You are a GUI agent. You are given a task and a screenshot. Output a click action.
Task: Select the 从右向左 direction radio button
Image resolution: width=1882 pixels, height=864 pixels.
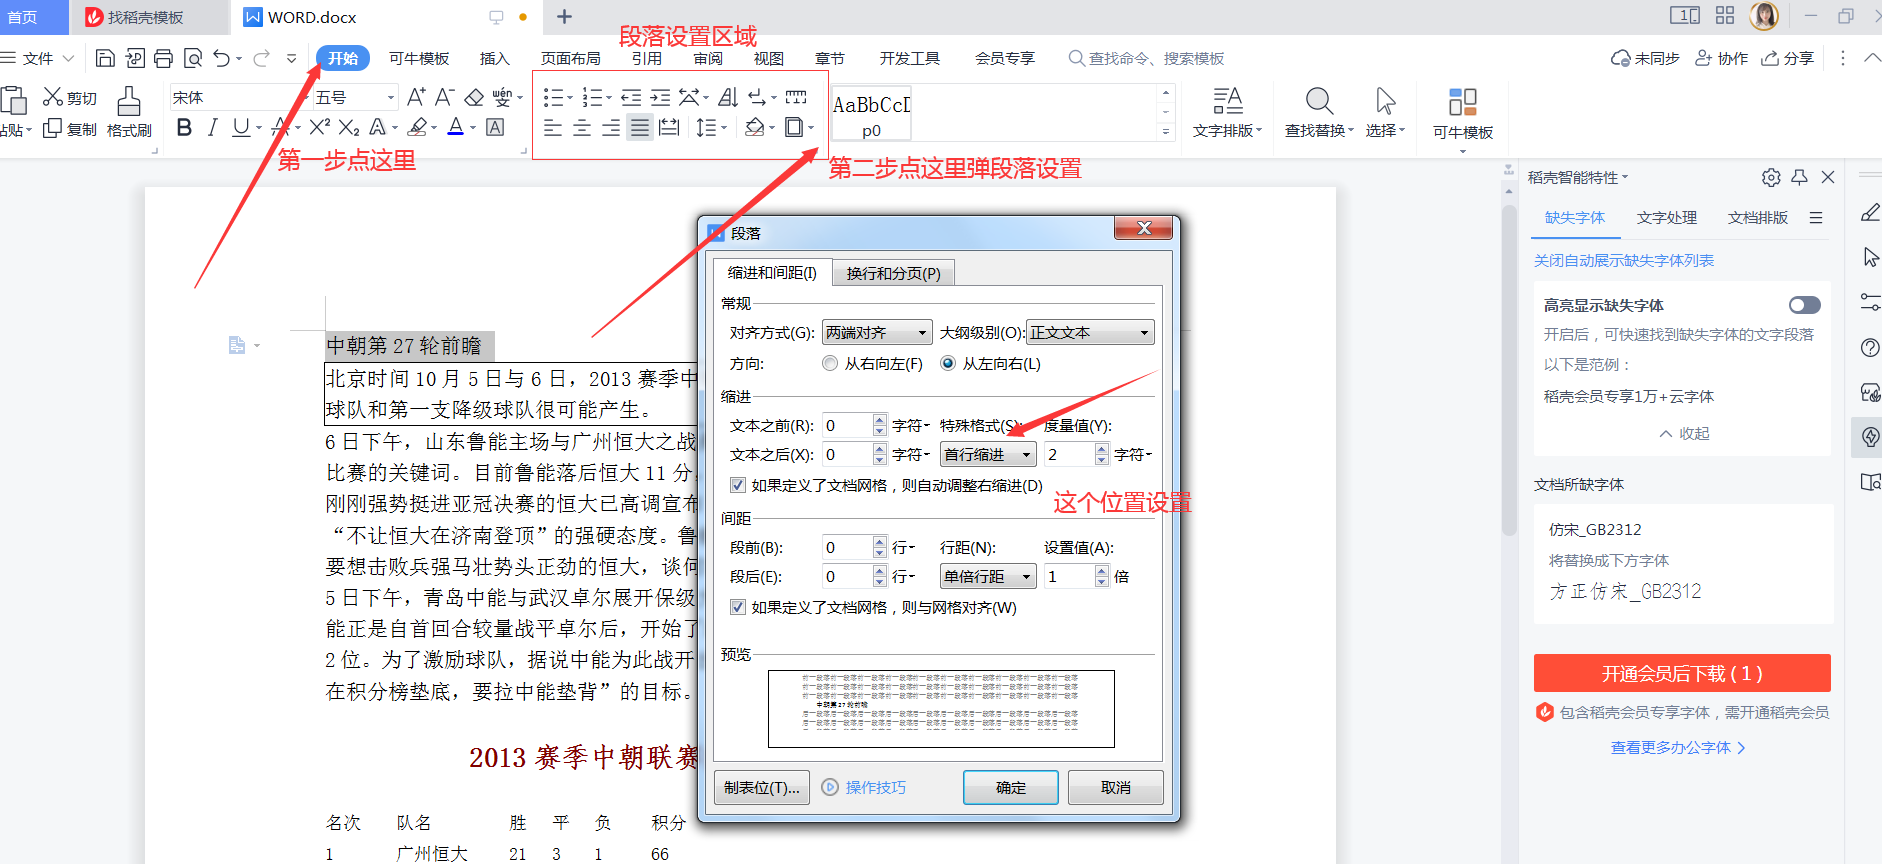click(830, 364)
